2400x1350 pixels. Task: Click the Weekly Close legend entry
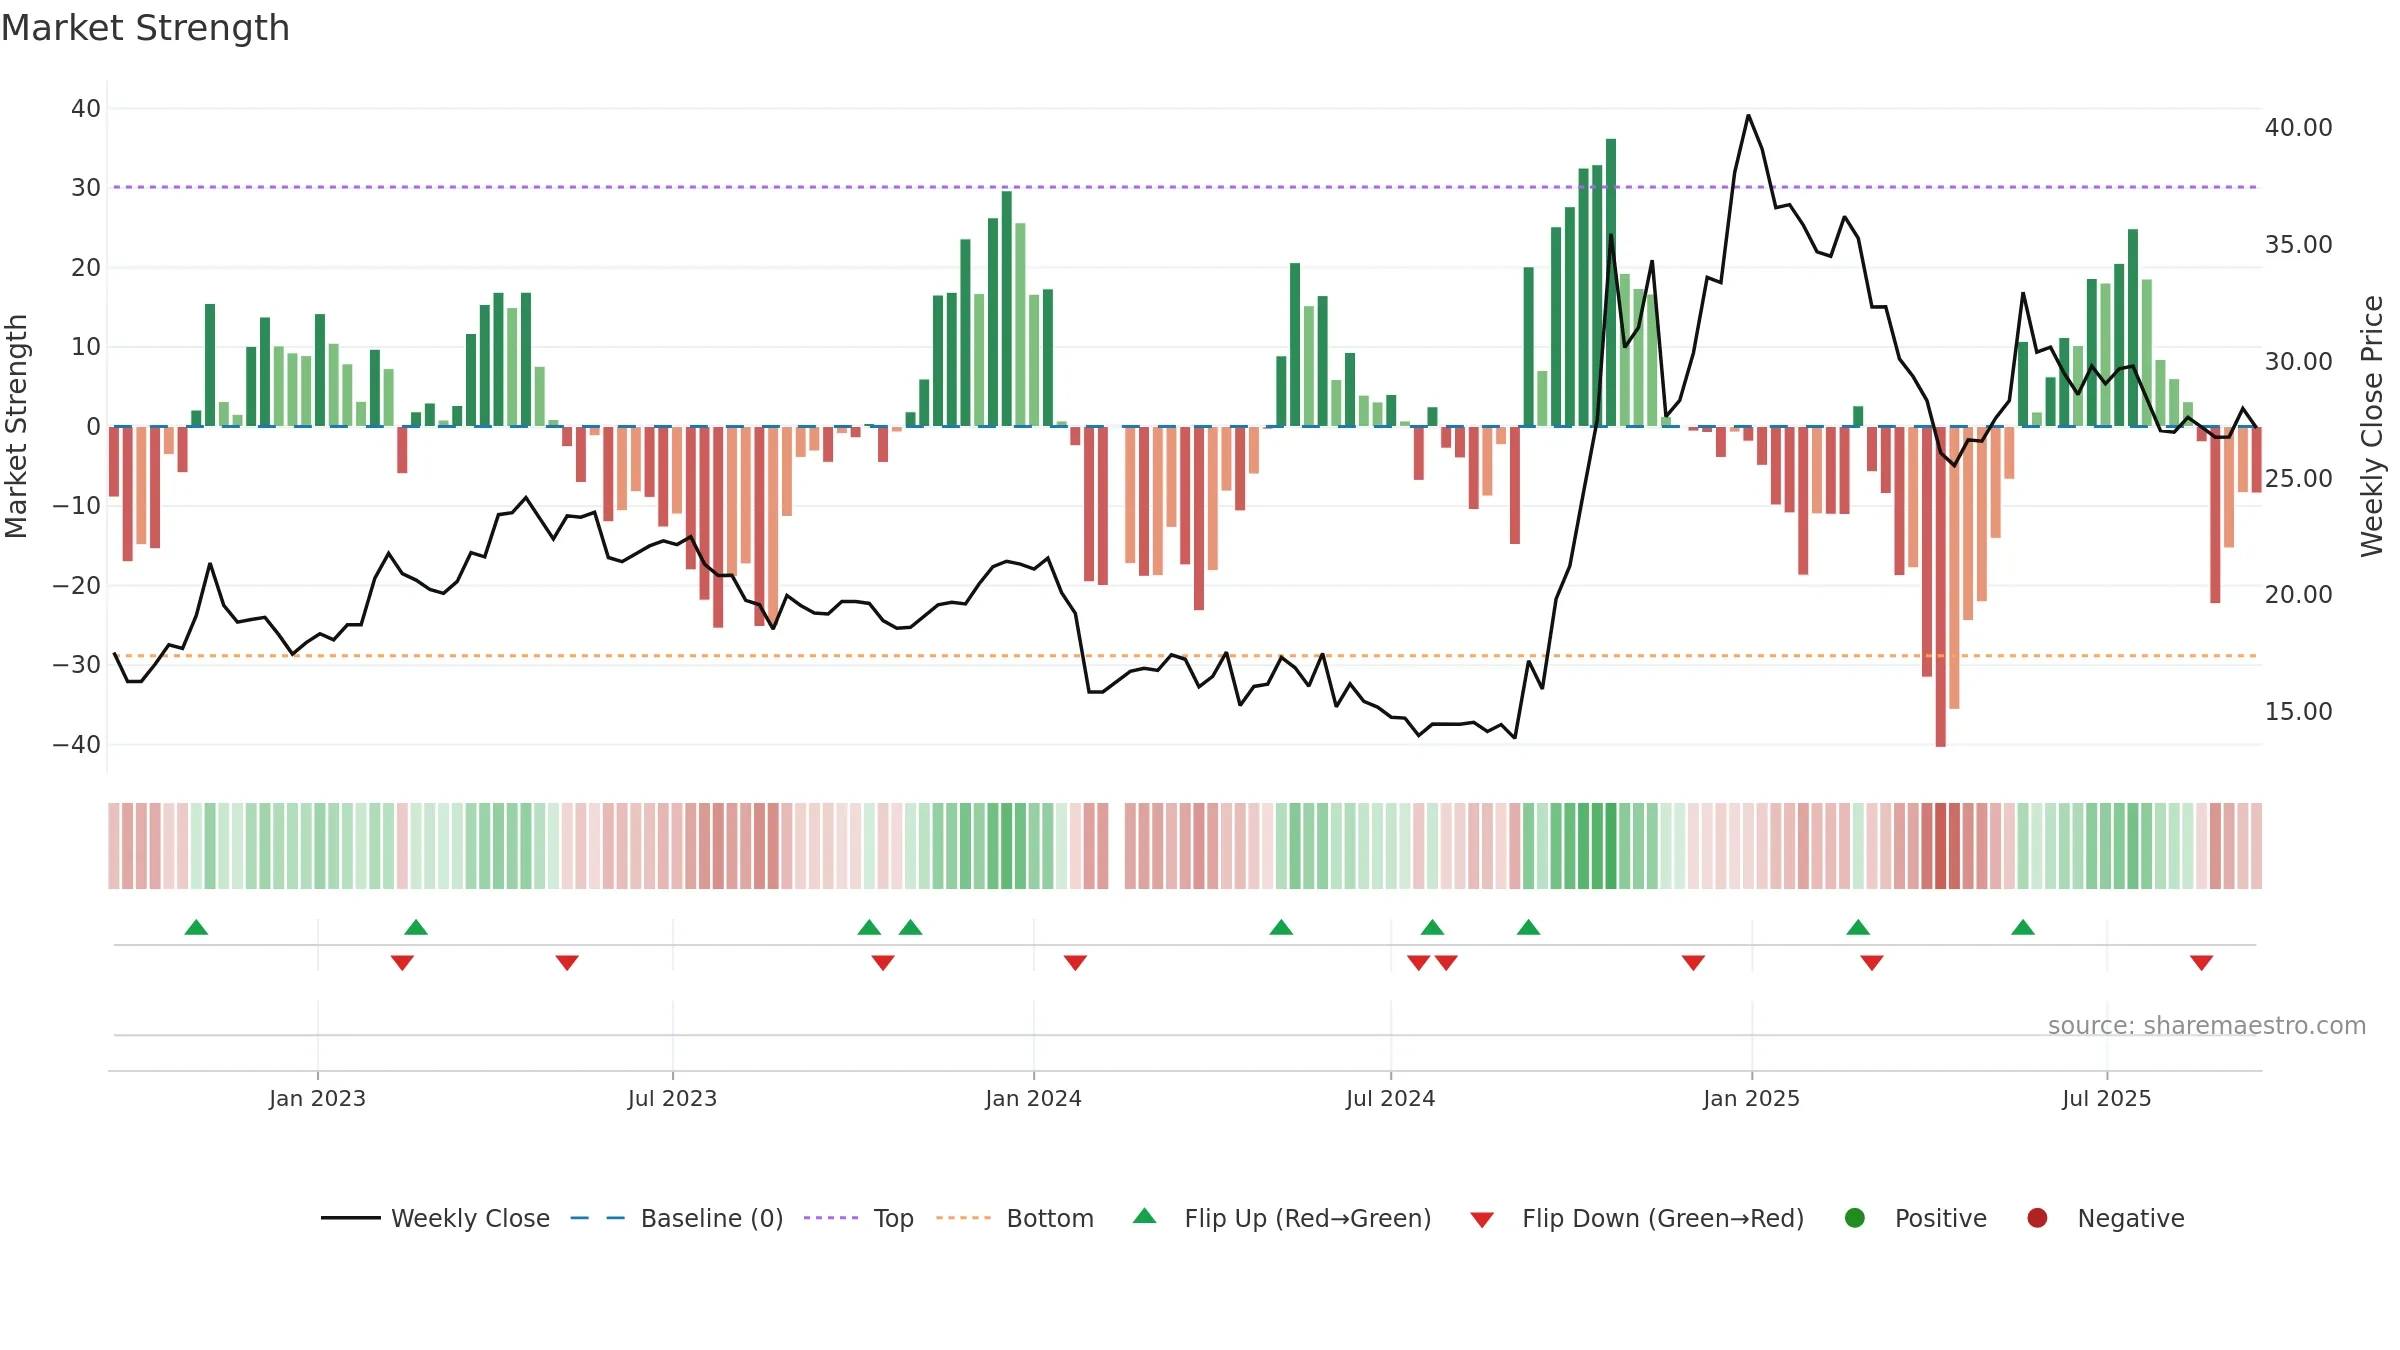(436, 1218)
